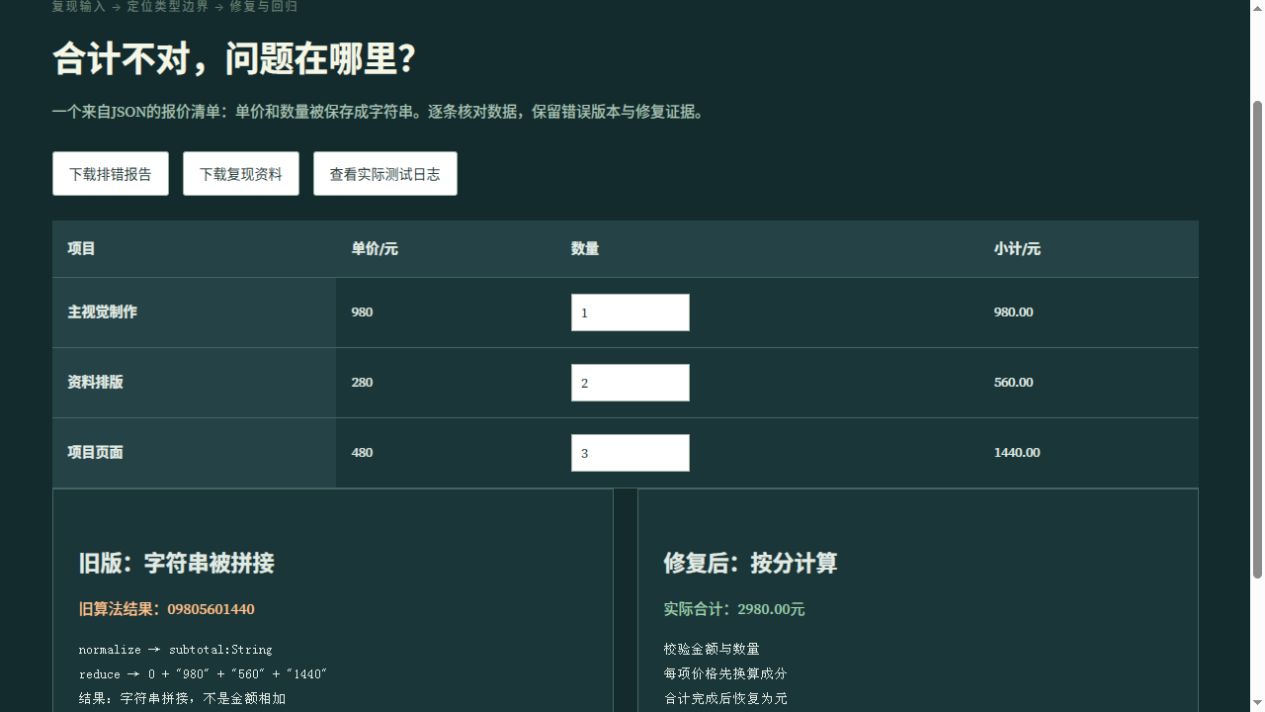
Task: Click the 旧算法结果：09805601440 text
Action: [167, 609]
